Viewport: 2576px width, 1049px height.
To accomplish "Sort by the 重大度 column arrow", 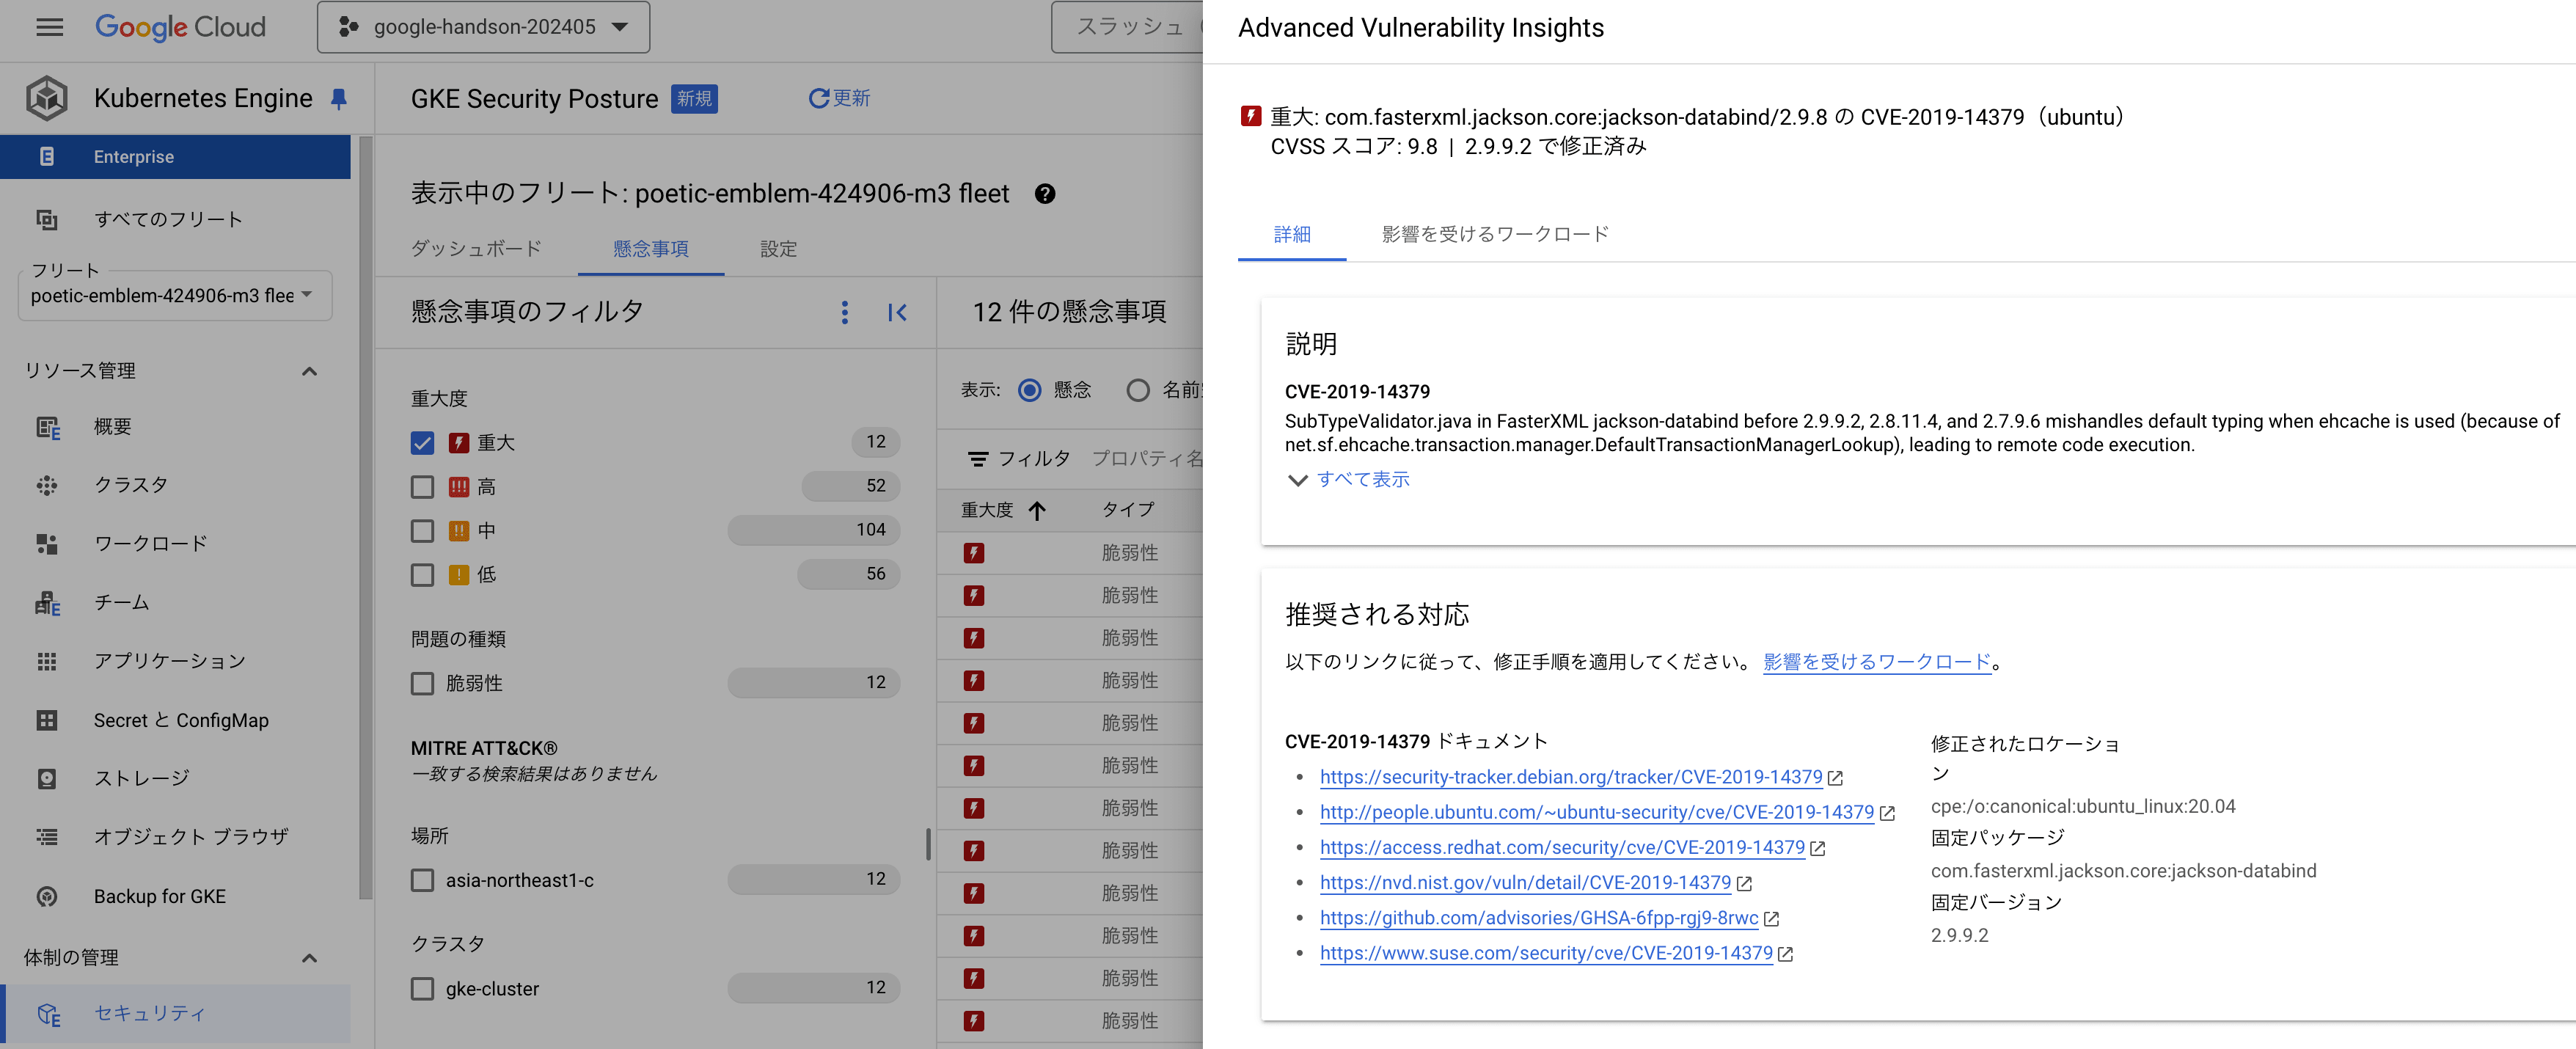I will 1037,511.
